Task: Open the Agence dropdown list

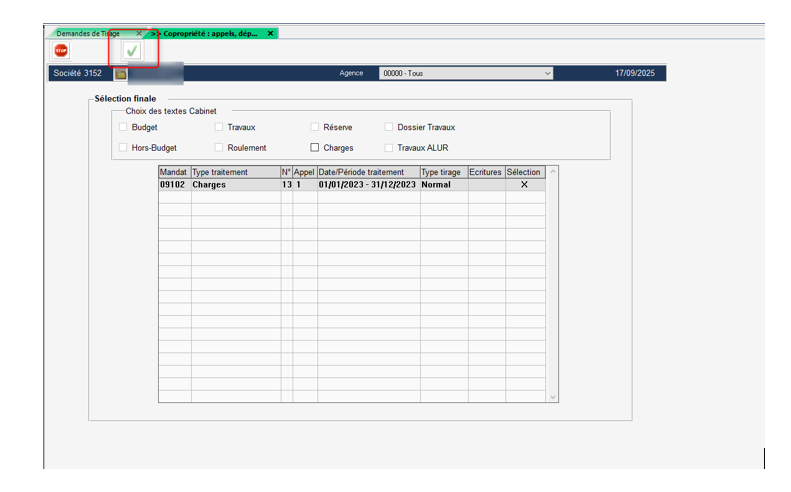Action: click(546, 73)
